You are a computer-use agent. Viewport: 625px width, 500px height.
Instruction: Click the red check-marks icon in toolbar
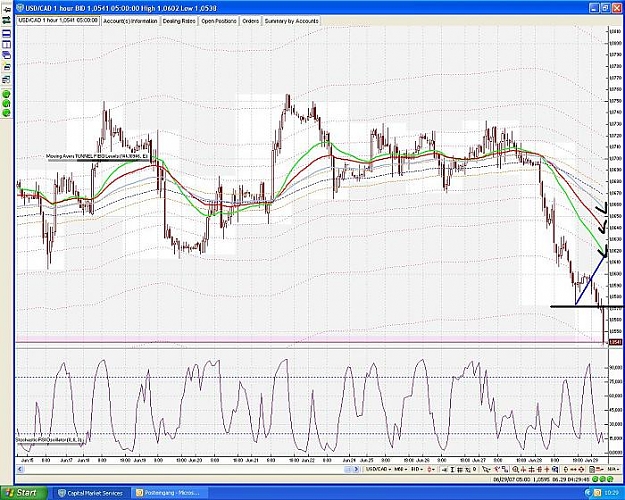497,469
